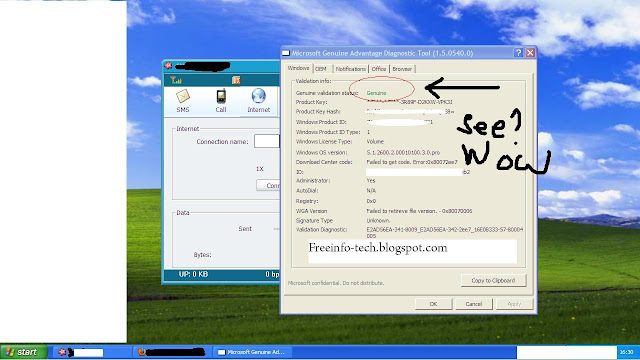The height and width of the screenshot is (360, 640).
Task: Click the Windows License Type value Volume
Action: 375,142
